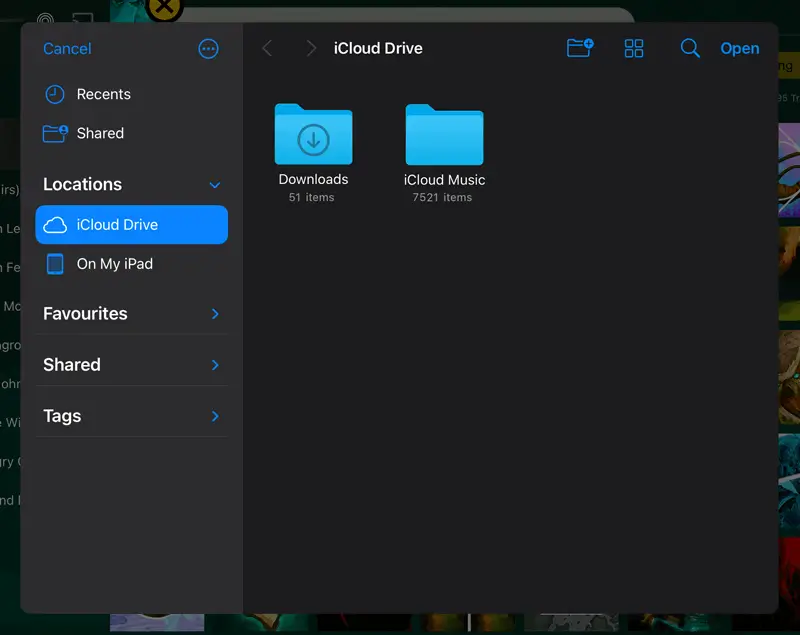Image resolution: width=800 pixels, height=635 pixels.
Task: Select the iCloud Music folder
Action: (444, 135)
